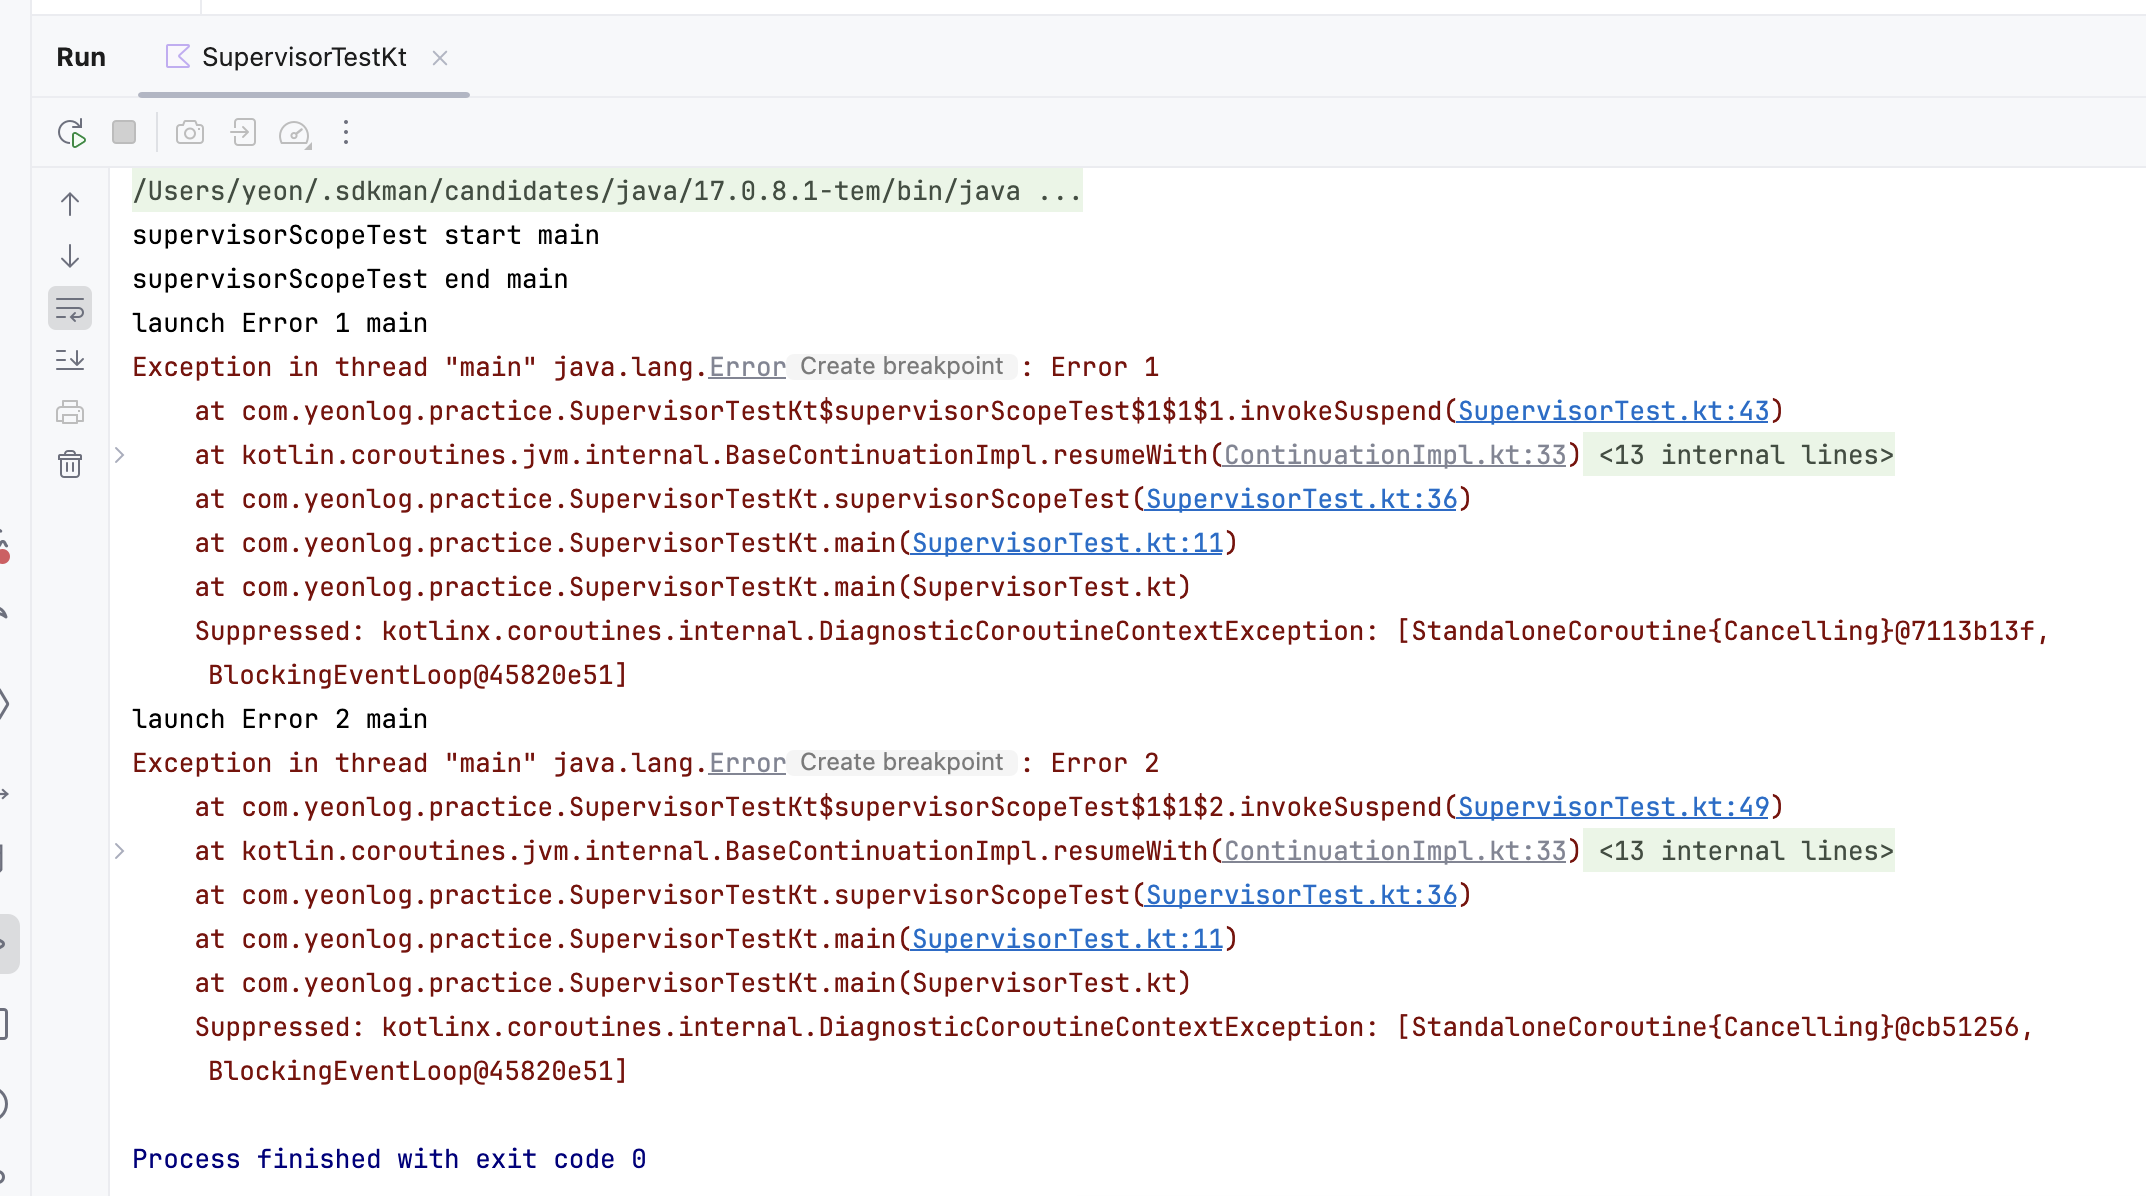
Task: Close the SupervisorTestKt tab
Action: click(440, 58)
